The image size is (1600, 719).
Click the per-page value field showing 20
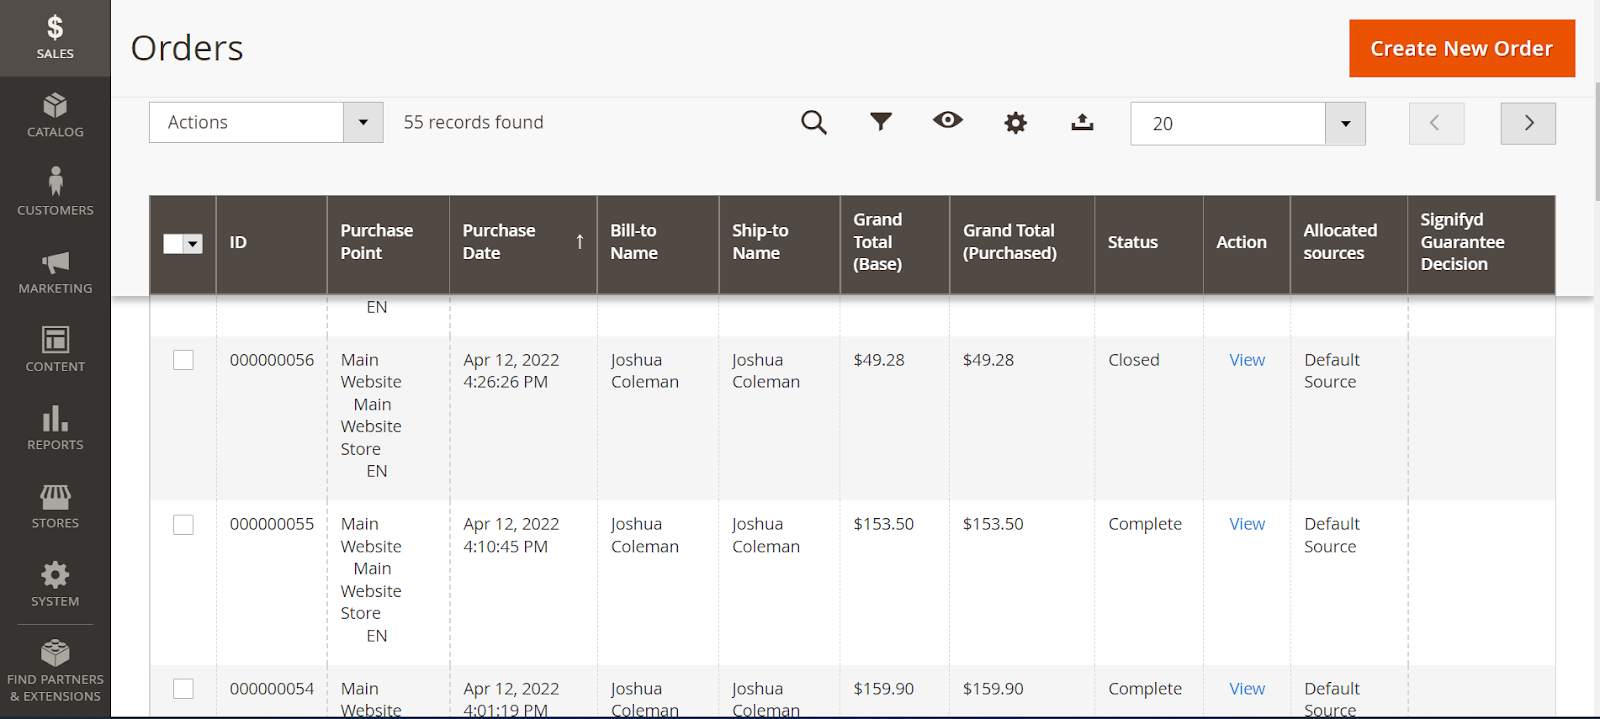1228,124
